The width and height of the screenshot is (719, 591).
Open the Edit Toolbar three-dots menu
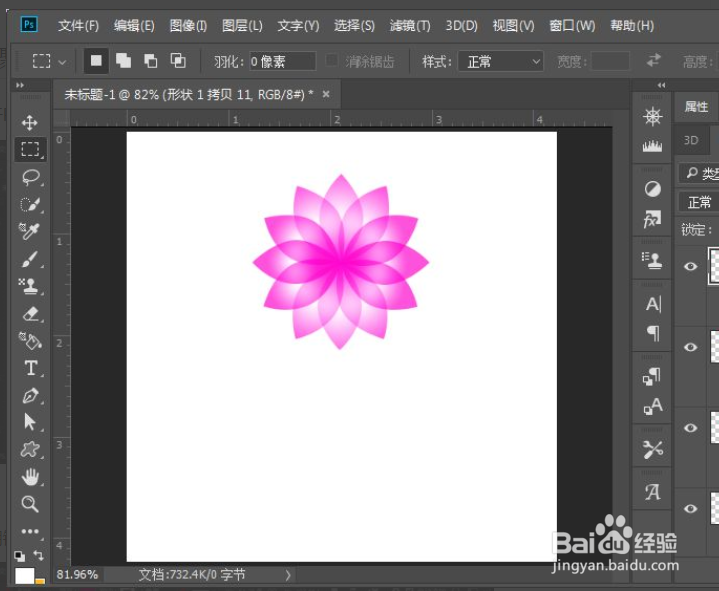pos(30,531)
